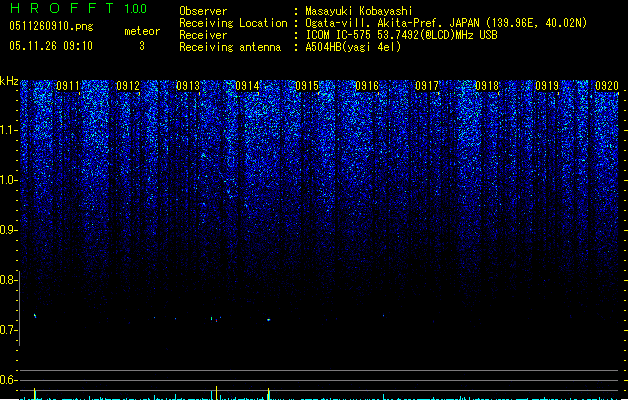Click the 0915 time marker
629x400 pixels.
(x=307, y=86)
